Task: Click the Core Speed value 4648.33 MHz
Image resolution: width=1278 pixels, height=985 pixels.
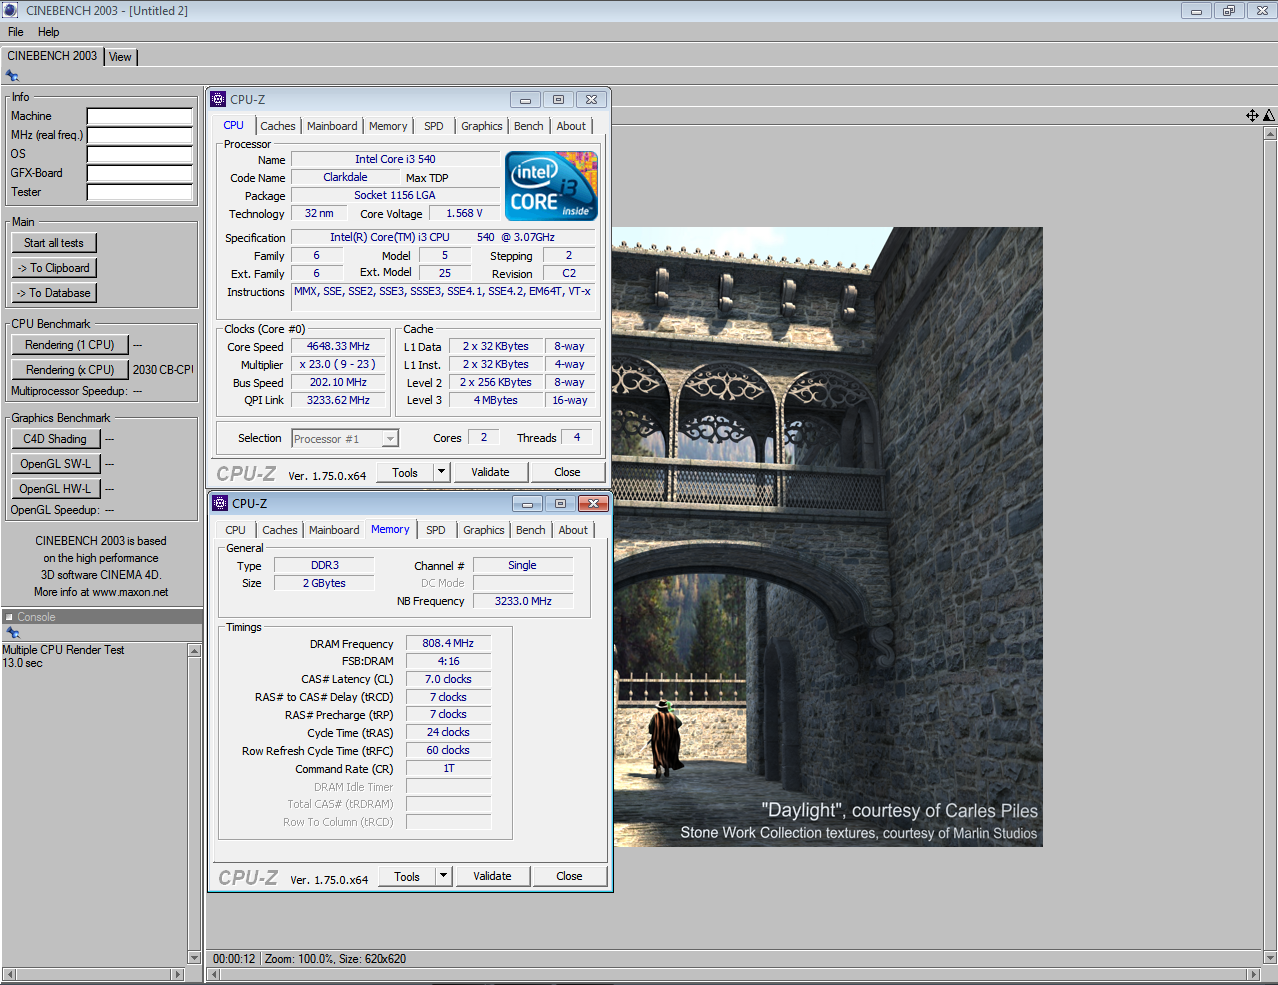Action: pyautogui.click(x=338, y=346)
